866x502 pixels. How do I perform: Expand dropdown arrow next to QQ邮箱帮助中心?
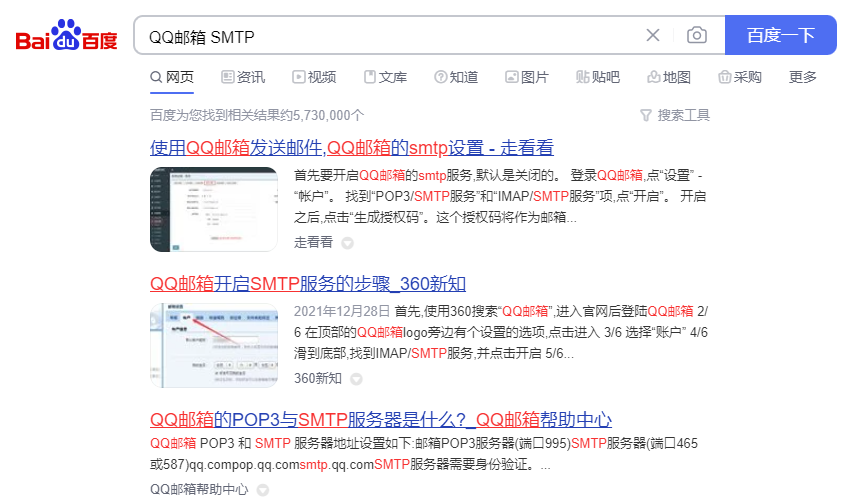click(263, 490)
